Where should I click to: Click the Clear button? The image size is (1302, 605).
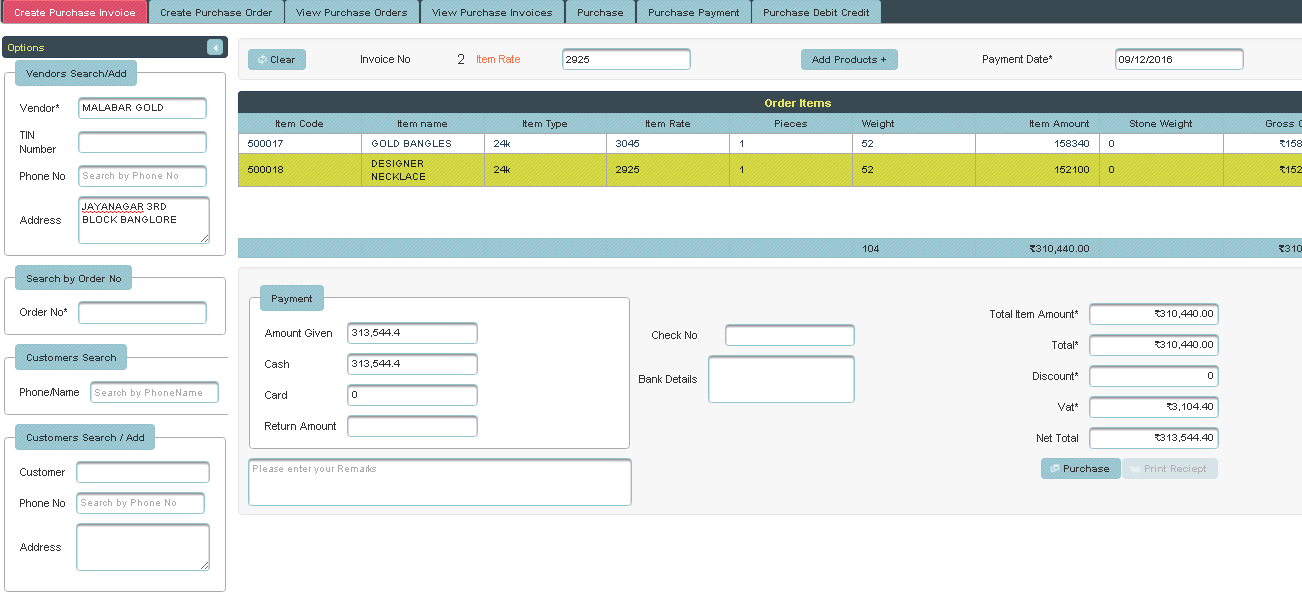[277, 60]
